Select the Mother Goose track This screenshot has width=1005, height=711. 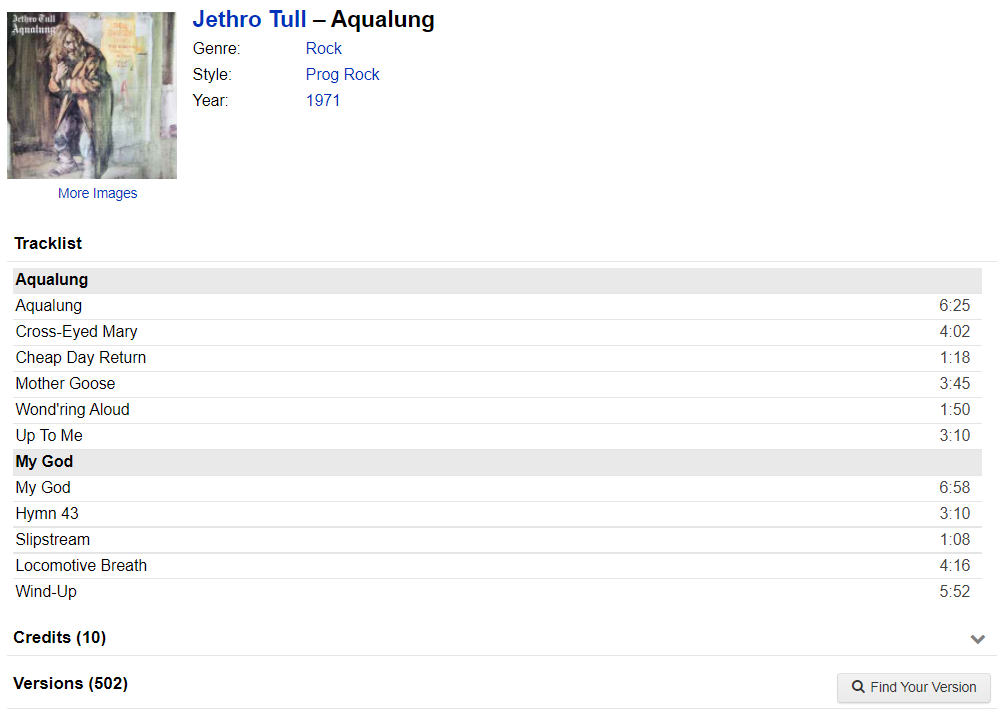[65, 383]
